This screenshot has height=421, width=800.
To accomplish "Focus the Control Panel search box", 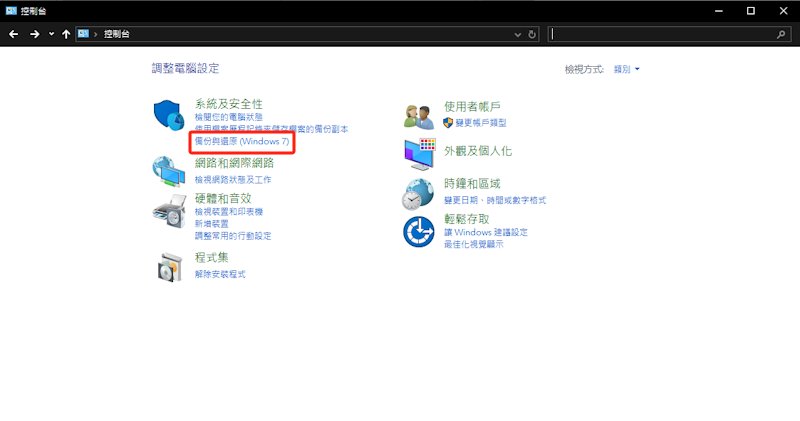I will 669,34.
